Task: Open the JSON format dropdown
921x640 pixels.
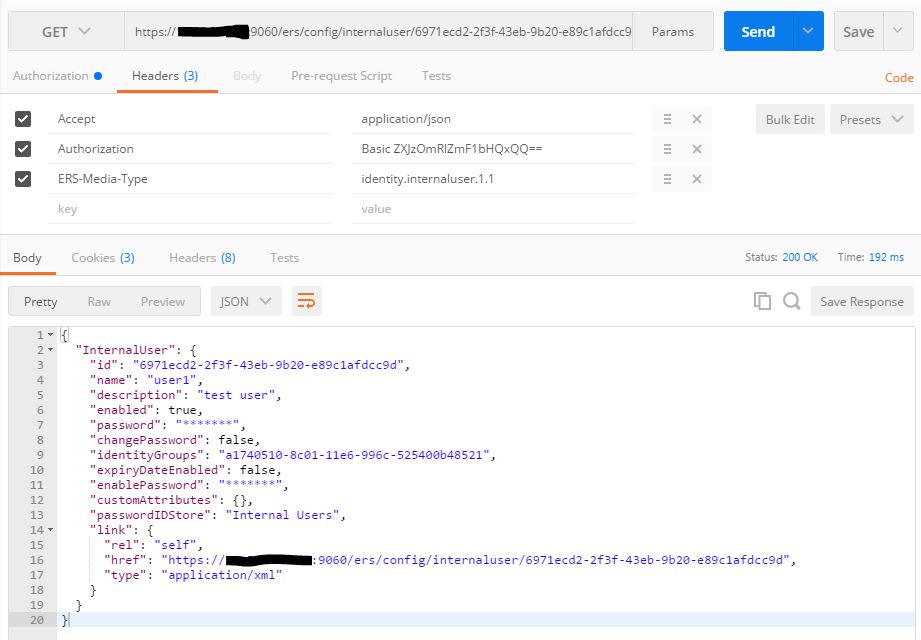Action: point(246,301)
